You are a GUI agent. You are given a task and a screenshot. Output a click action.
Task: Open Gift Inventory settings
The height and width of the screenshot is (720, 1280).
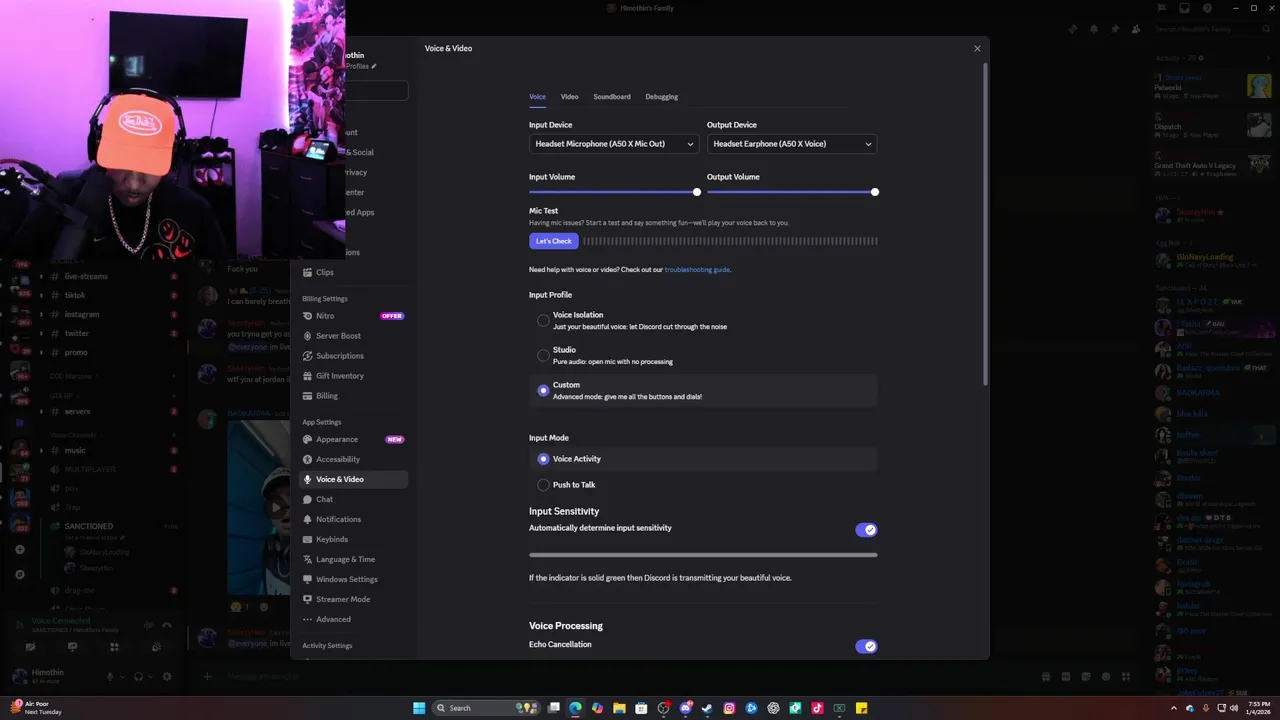(x=353, y=376)
